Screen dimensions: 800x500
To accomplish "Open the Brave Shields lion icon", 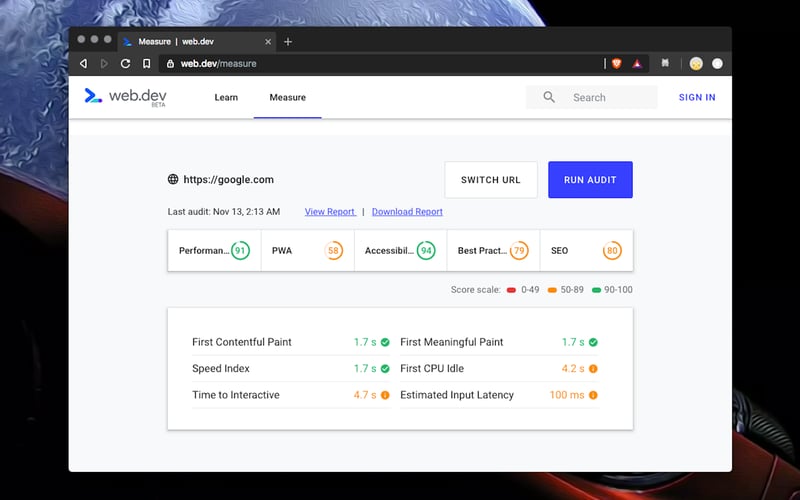I will coord(617,64).
